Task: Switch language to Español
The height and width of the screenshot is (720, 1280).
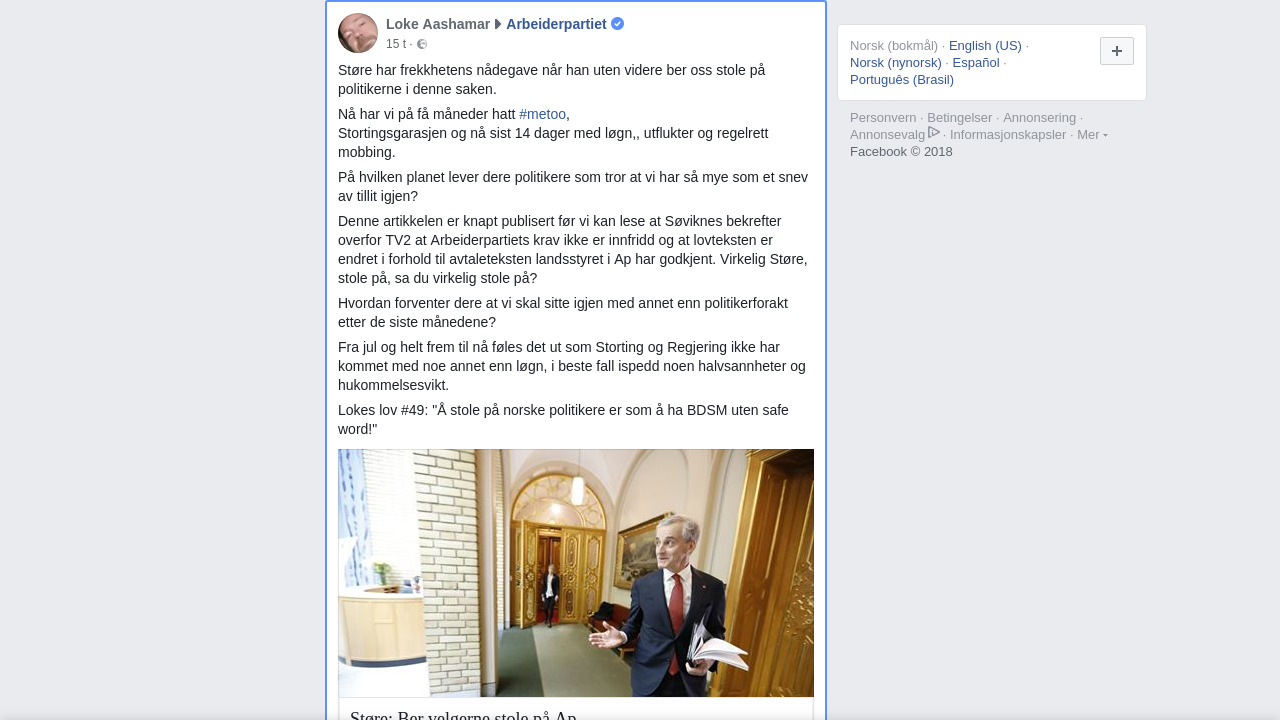Action: (x=976, y=63)
